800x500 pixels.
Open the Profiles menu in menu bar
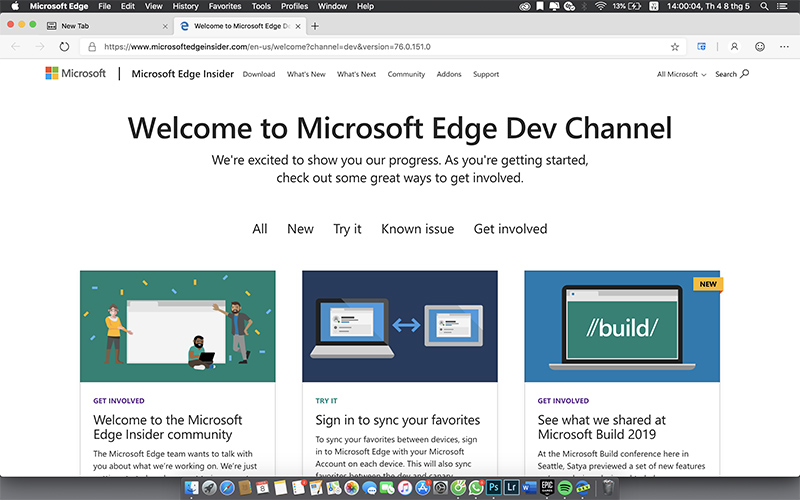coord(294,6)
